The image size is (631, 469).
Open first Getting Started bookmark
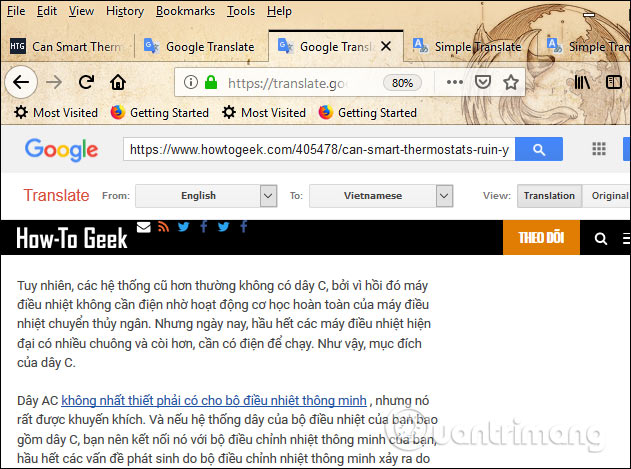tap(160, 112)
